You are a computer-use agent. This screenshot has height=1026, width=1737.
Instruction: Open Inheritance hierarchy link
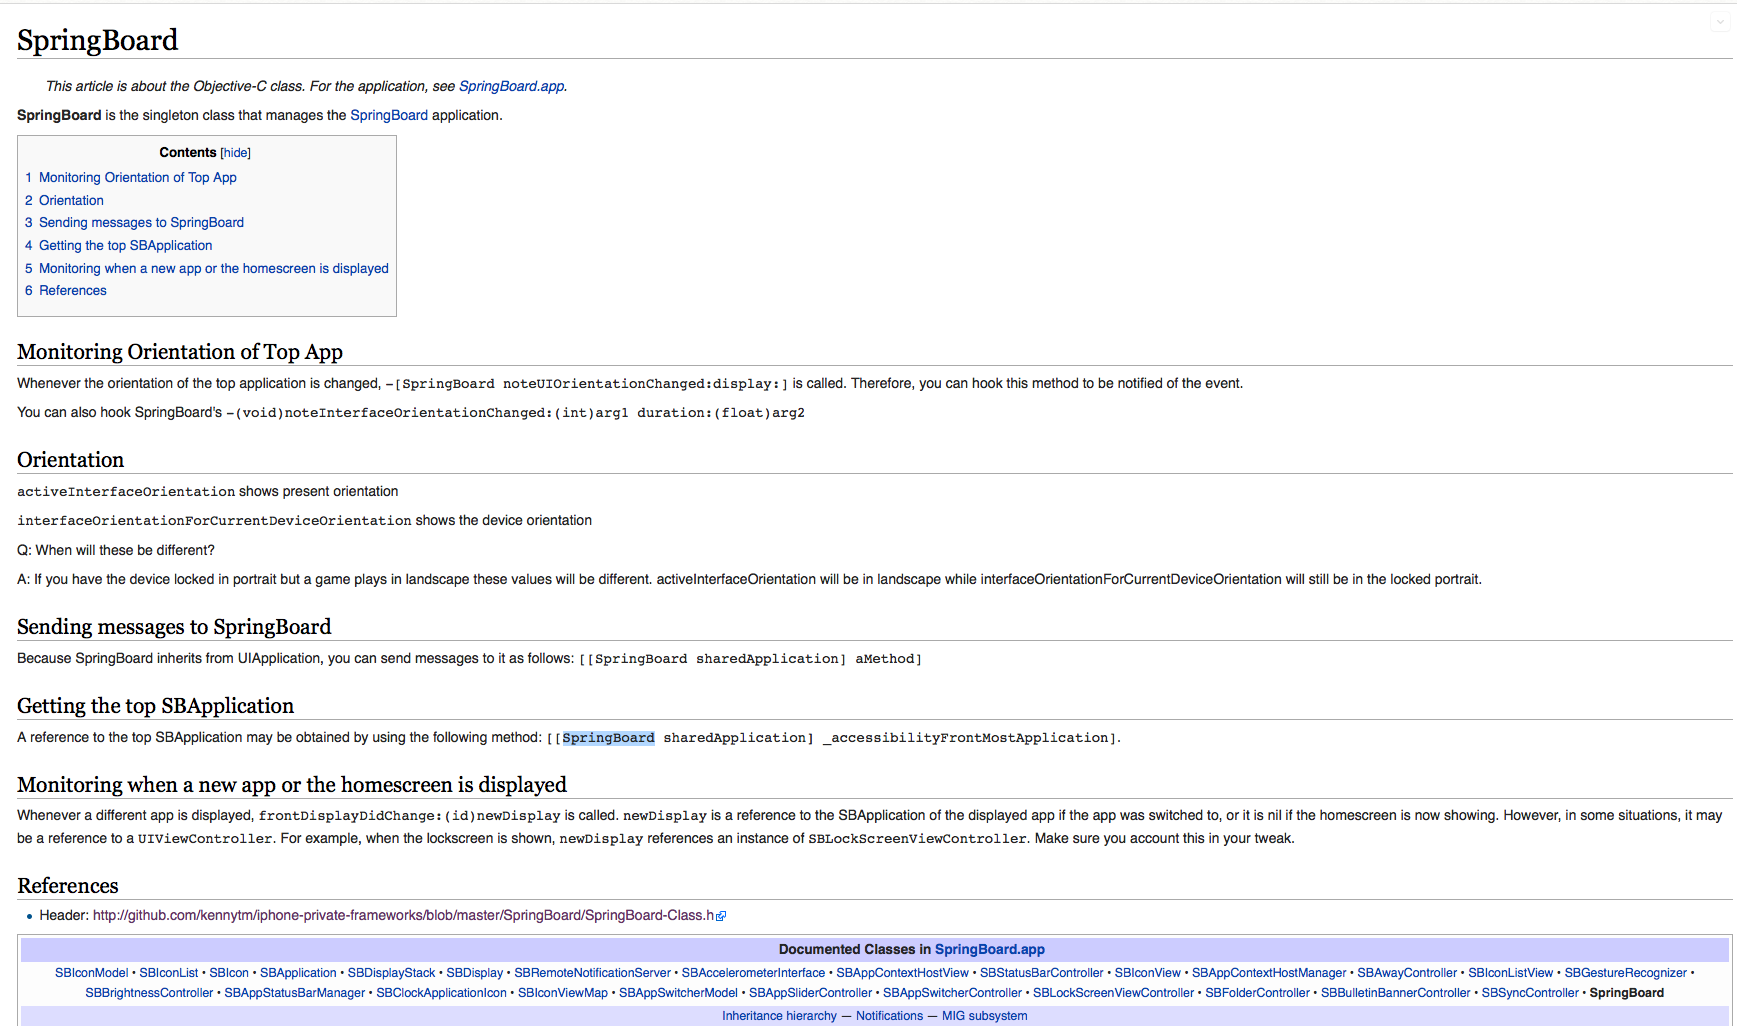(x=779, y=1016)
